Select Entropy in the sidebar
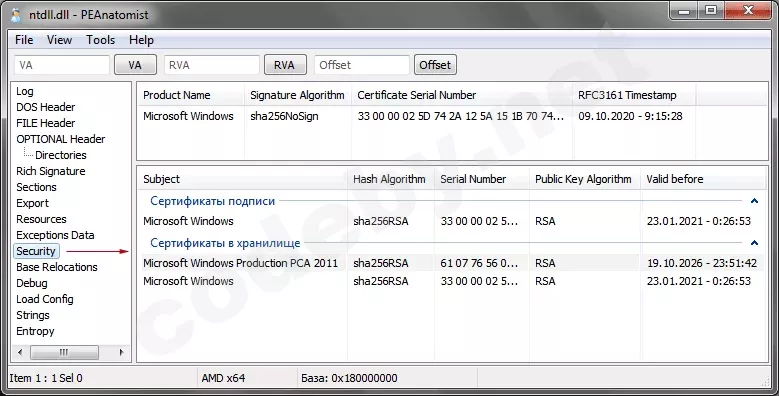Screen dimensions: 779x396 click(35, 331)
